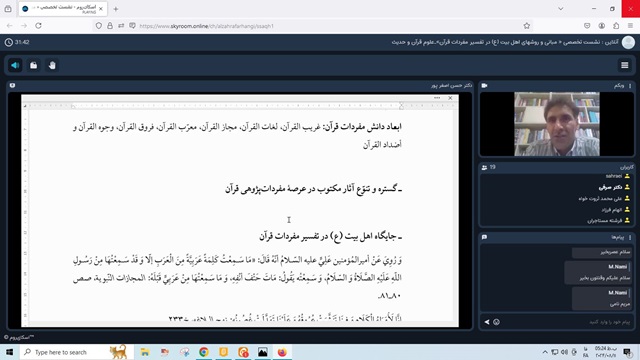640x360 pixels.
Task: Open Google Chrome from taskbar
Action: coord(204,352)
